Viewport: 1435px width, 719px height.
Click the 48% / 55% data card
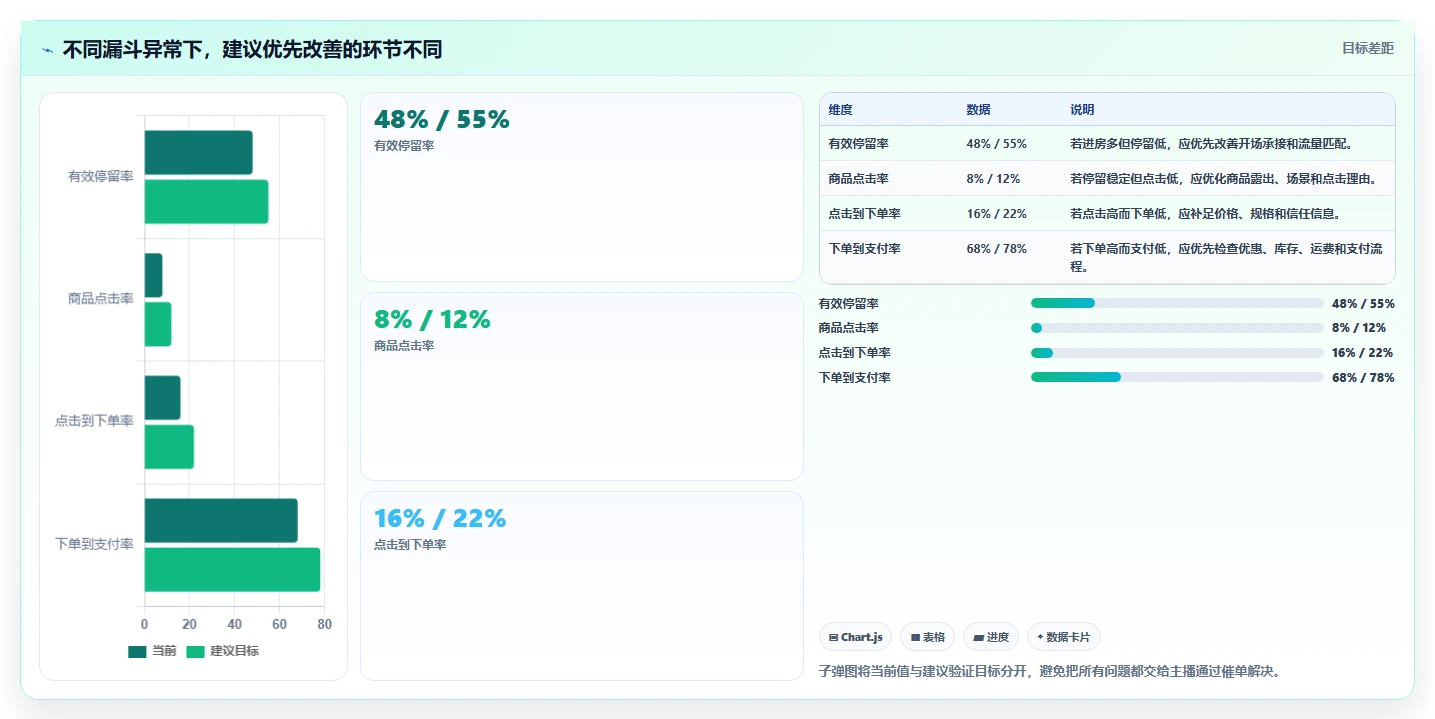[x=582, y=187]
